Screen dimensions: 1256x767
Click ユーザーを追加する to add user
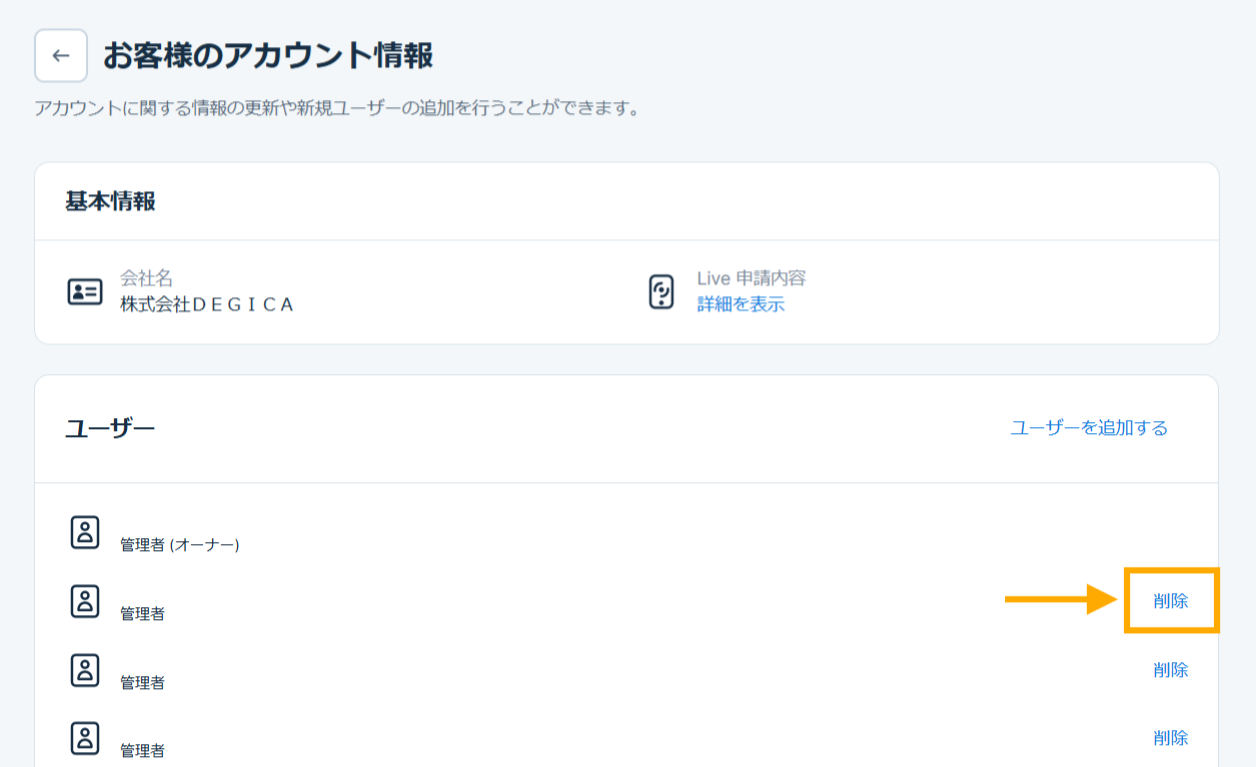[x=1087, y=427]
